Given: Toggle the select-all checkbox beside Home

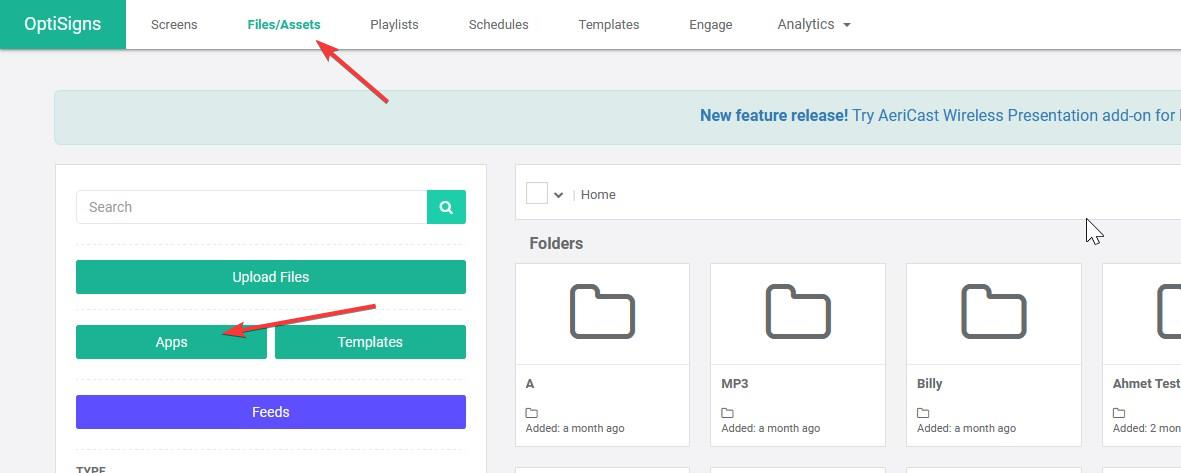Looking at the screenshot, I should (537, 194).
